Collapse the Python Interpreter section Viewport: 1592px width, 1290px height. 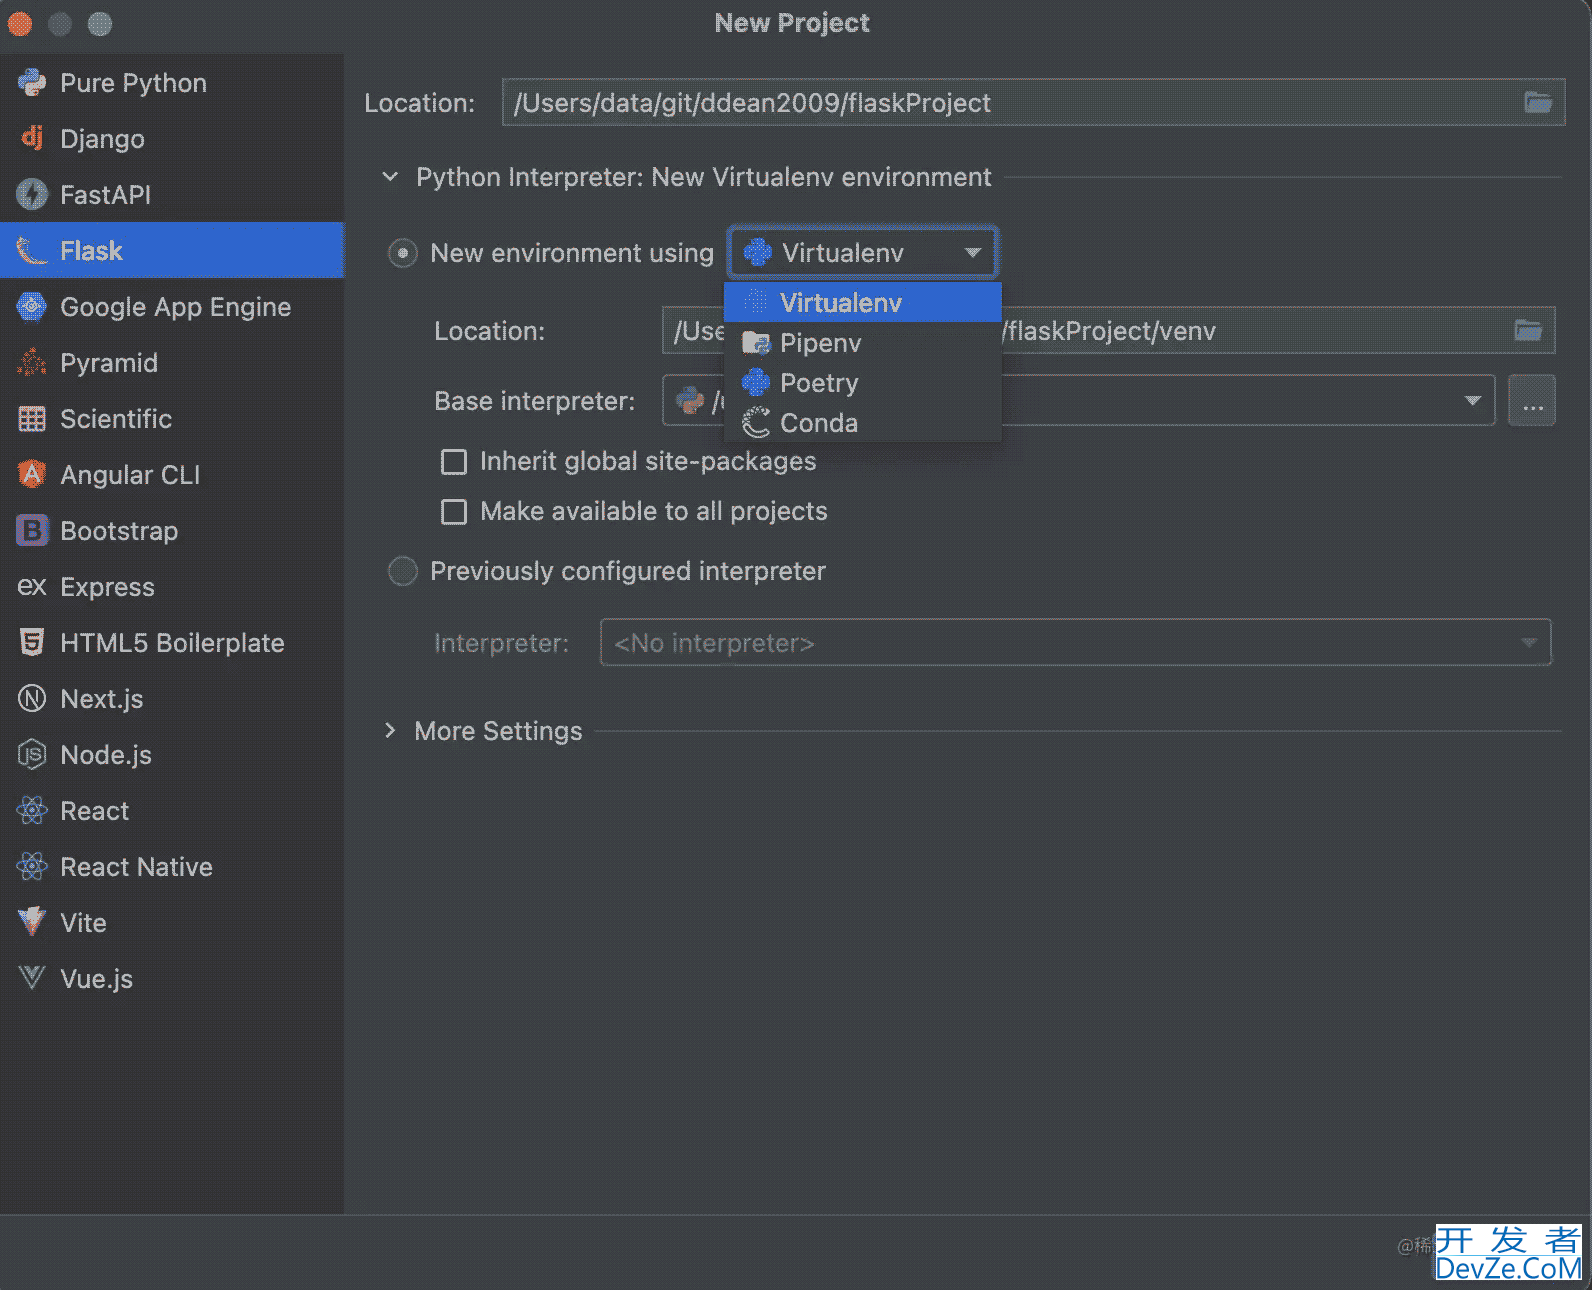click(390, 177)
